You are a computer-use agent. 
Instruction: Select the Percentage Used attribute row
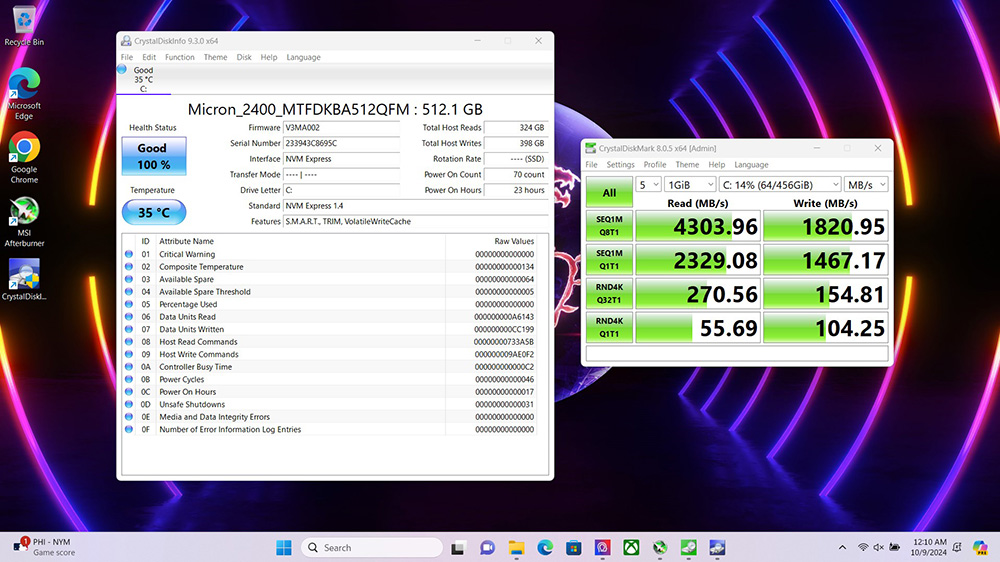330,304
